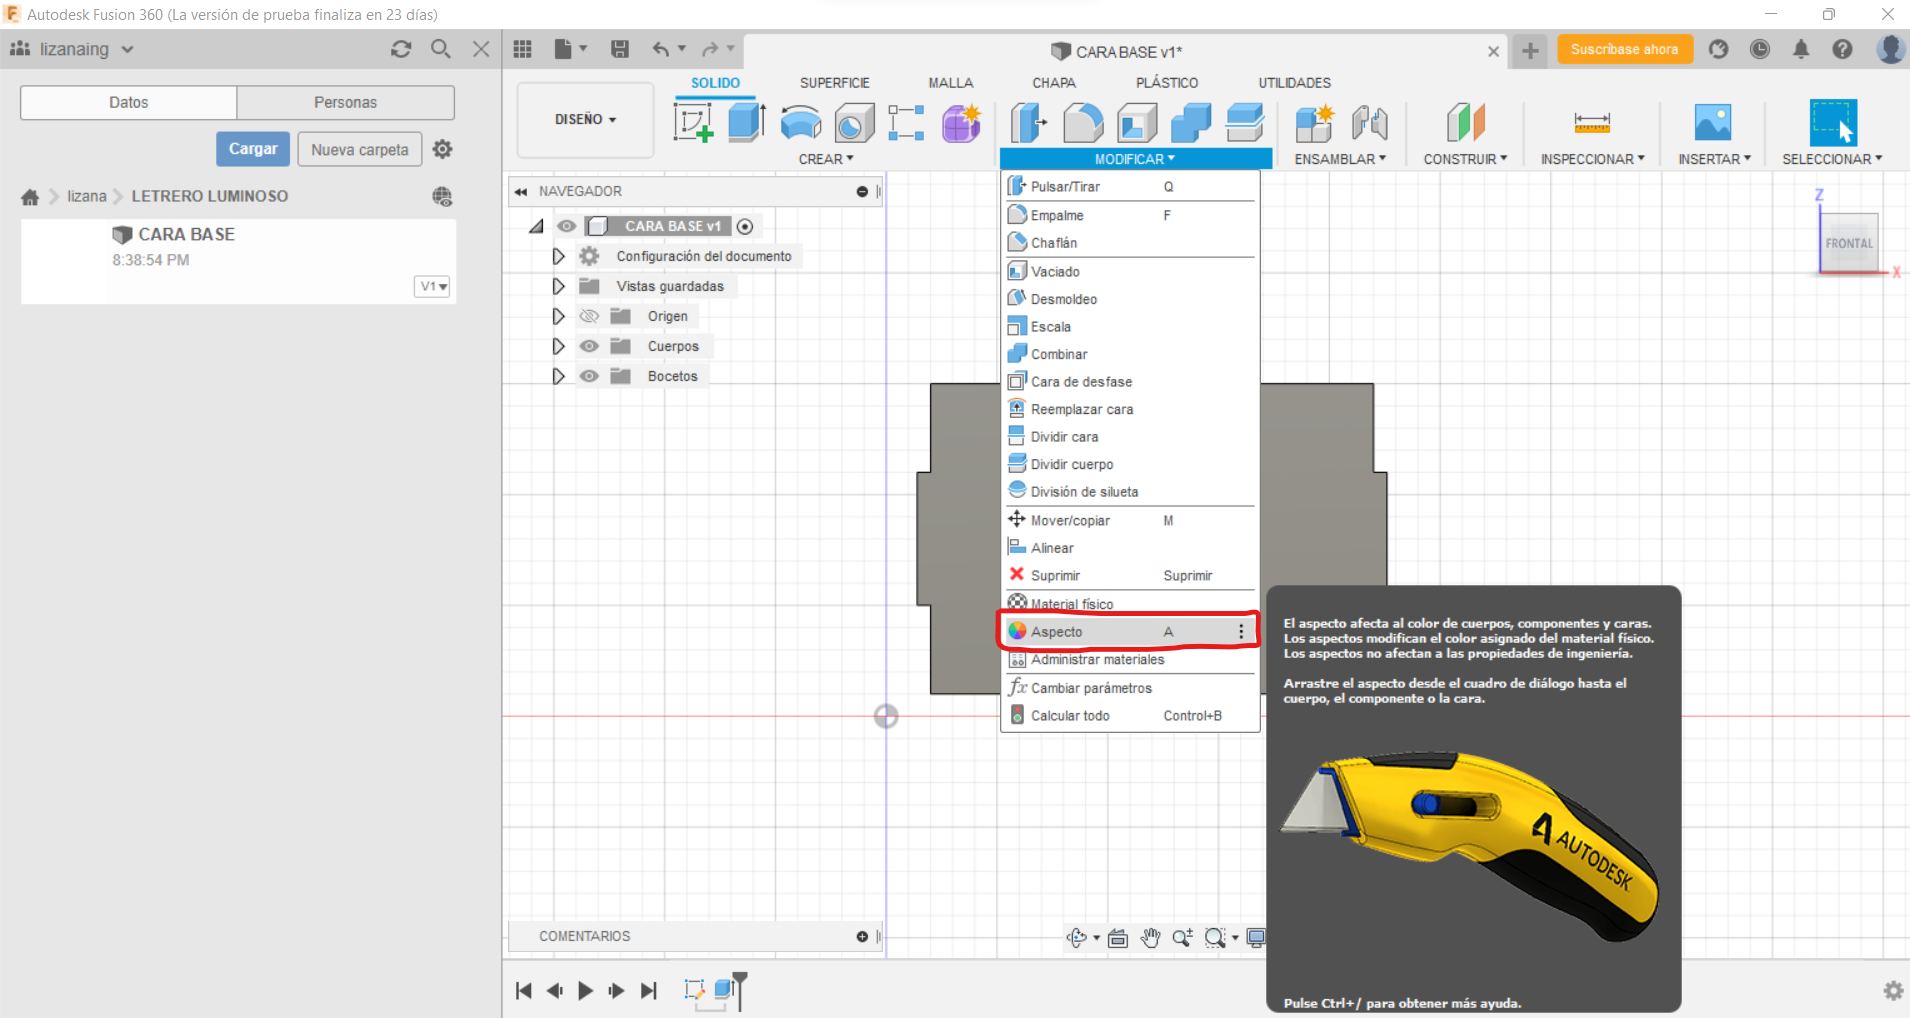Screen dimensions: 1910x1018
Task: Choose Empalme from the Modificar menu
Action: click(x=1130, y=215)
